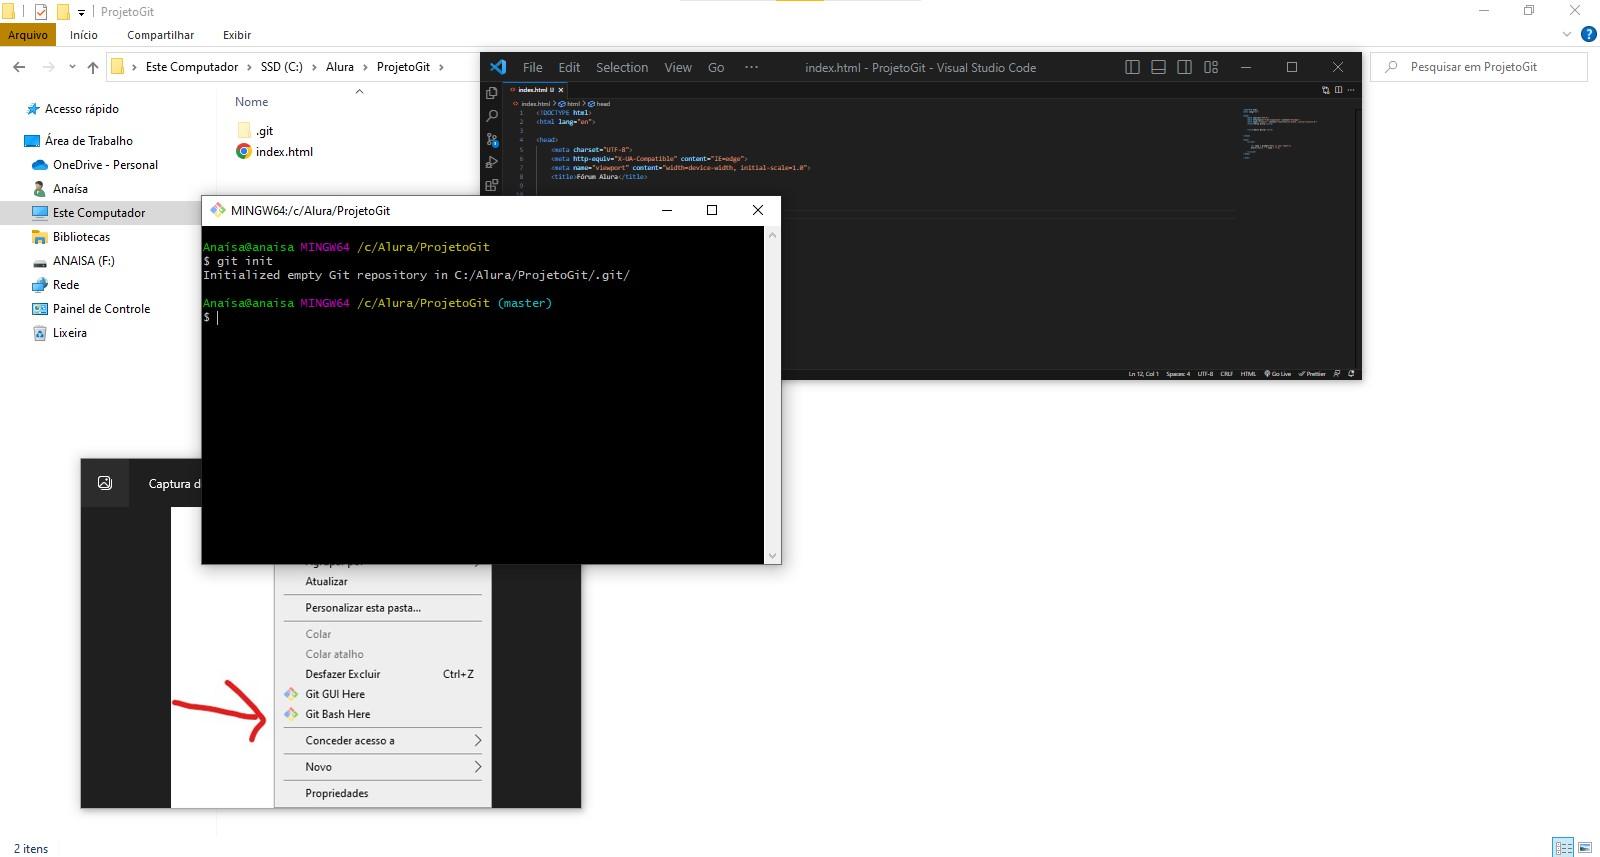Open the Início ribbon tab
The height and width of the screenshot is (857, 1600).
[84, 35]
